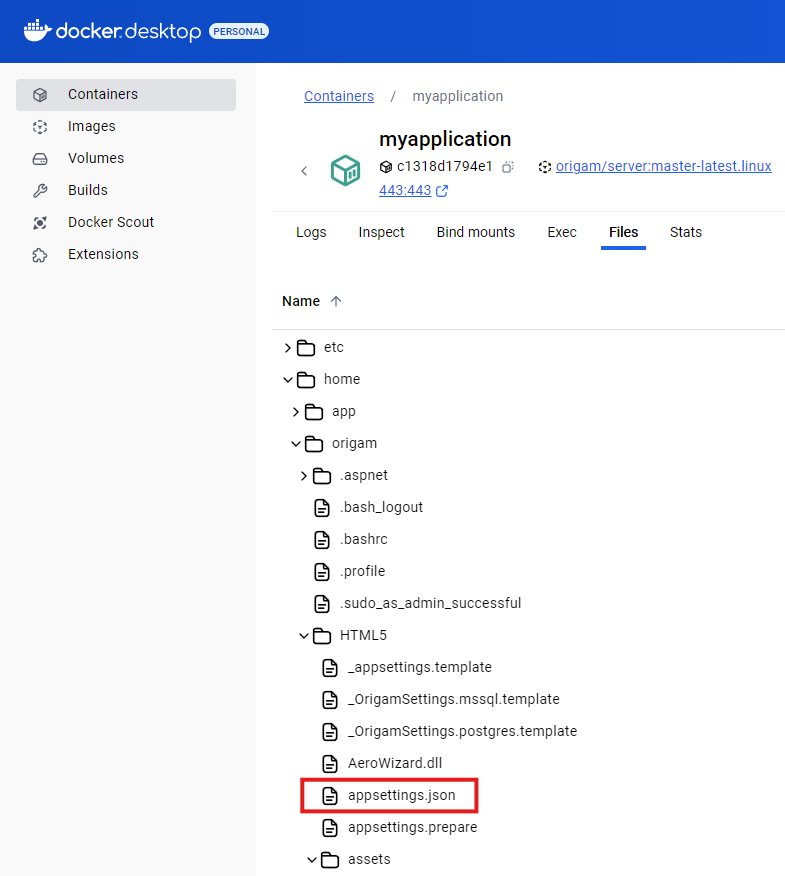Click the green myapplication container icon

(x=345, y=170)
